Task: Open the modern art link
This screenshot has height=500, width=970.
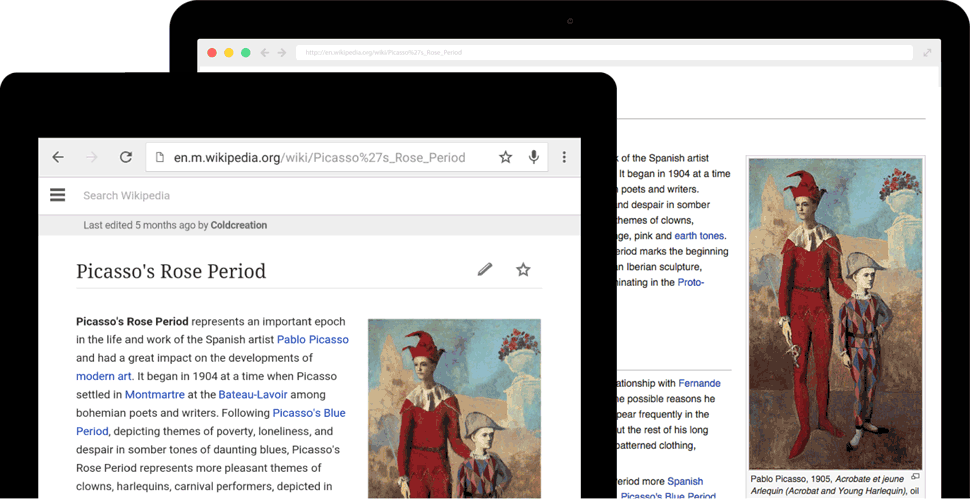Action: click(104, 376)
